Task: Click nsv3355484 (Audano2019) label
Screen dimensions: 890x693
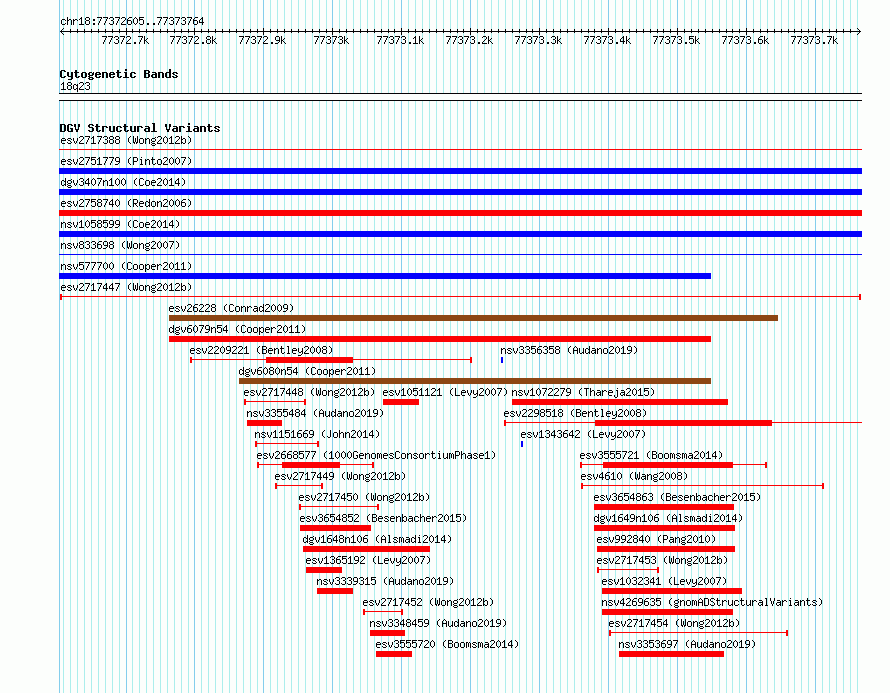Action: [x=315, y=413]
